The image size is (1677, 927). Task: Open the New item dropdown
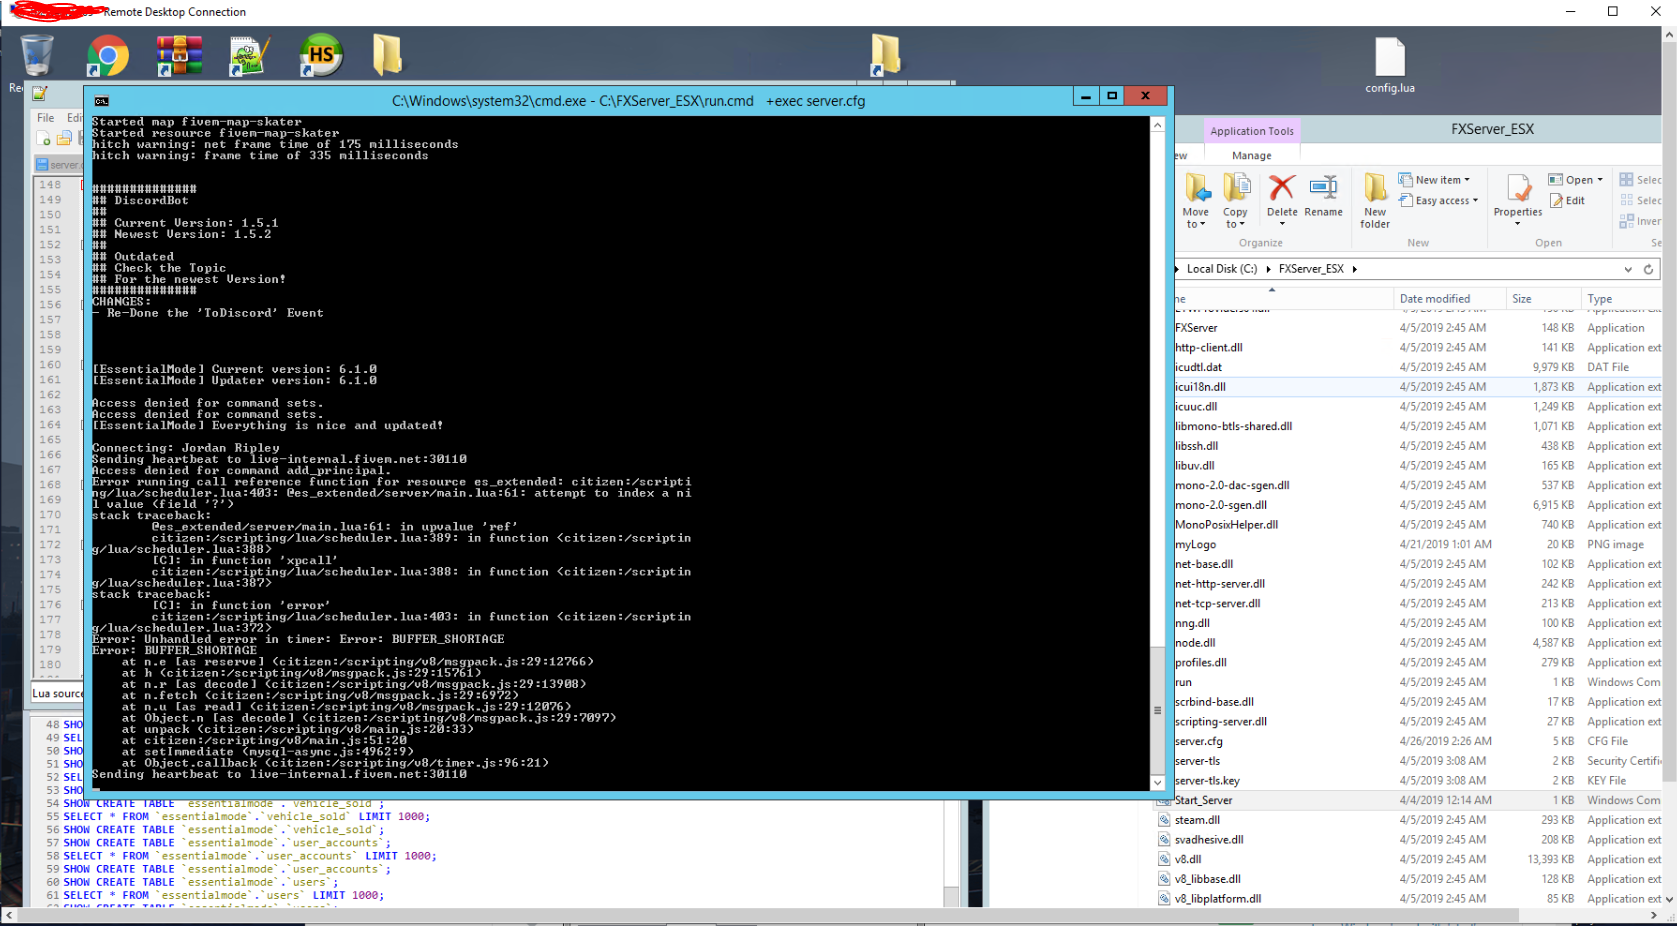(x=1435, y=180)
